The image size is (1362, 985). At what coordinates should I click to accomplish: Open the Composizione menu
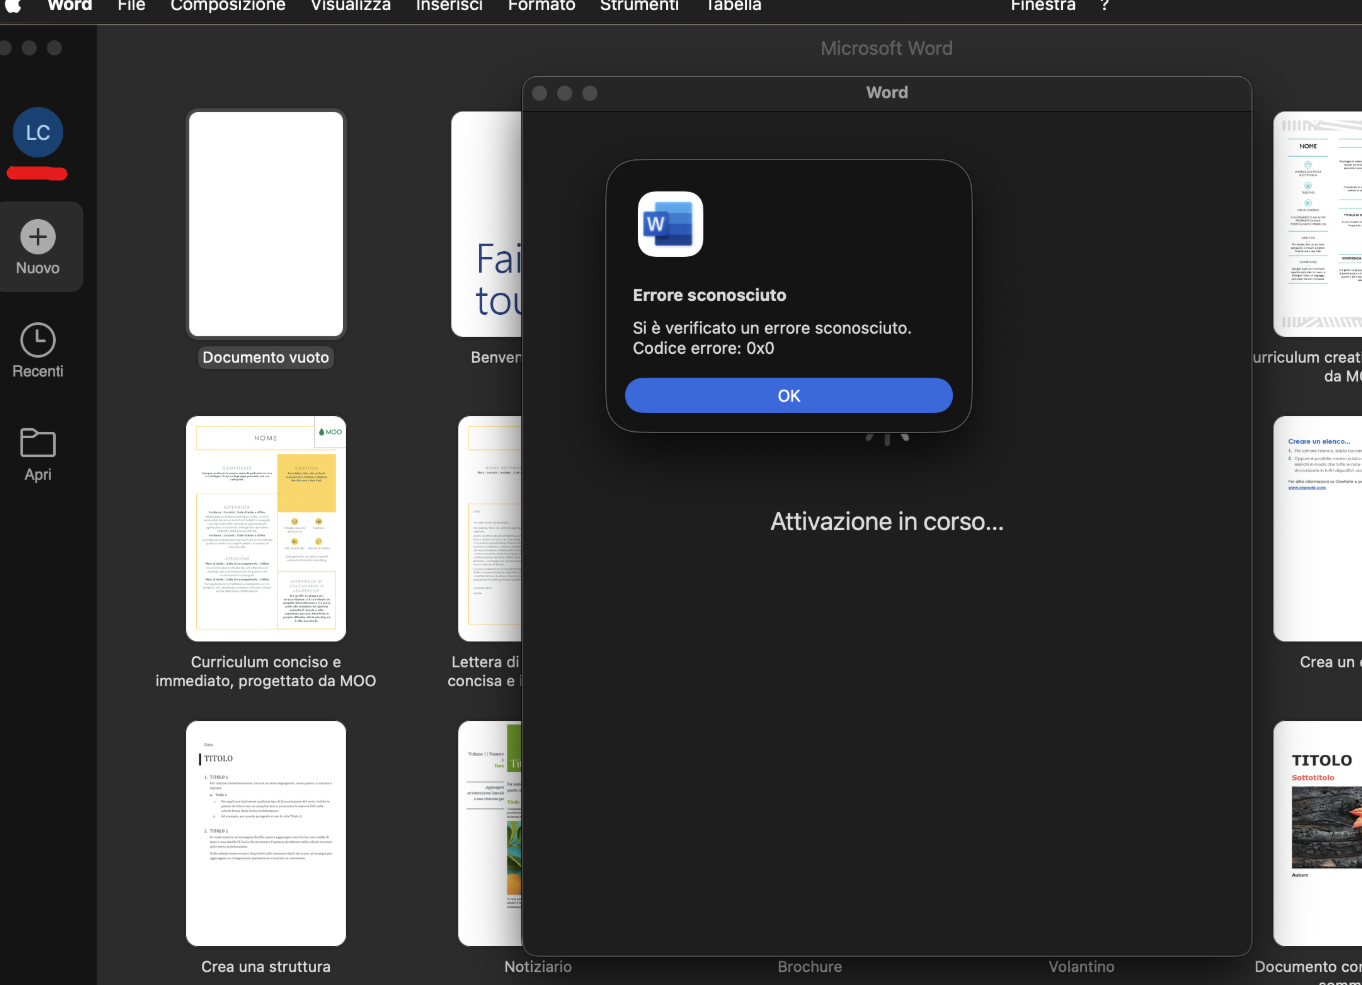coord(228,5)
